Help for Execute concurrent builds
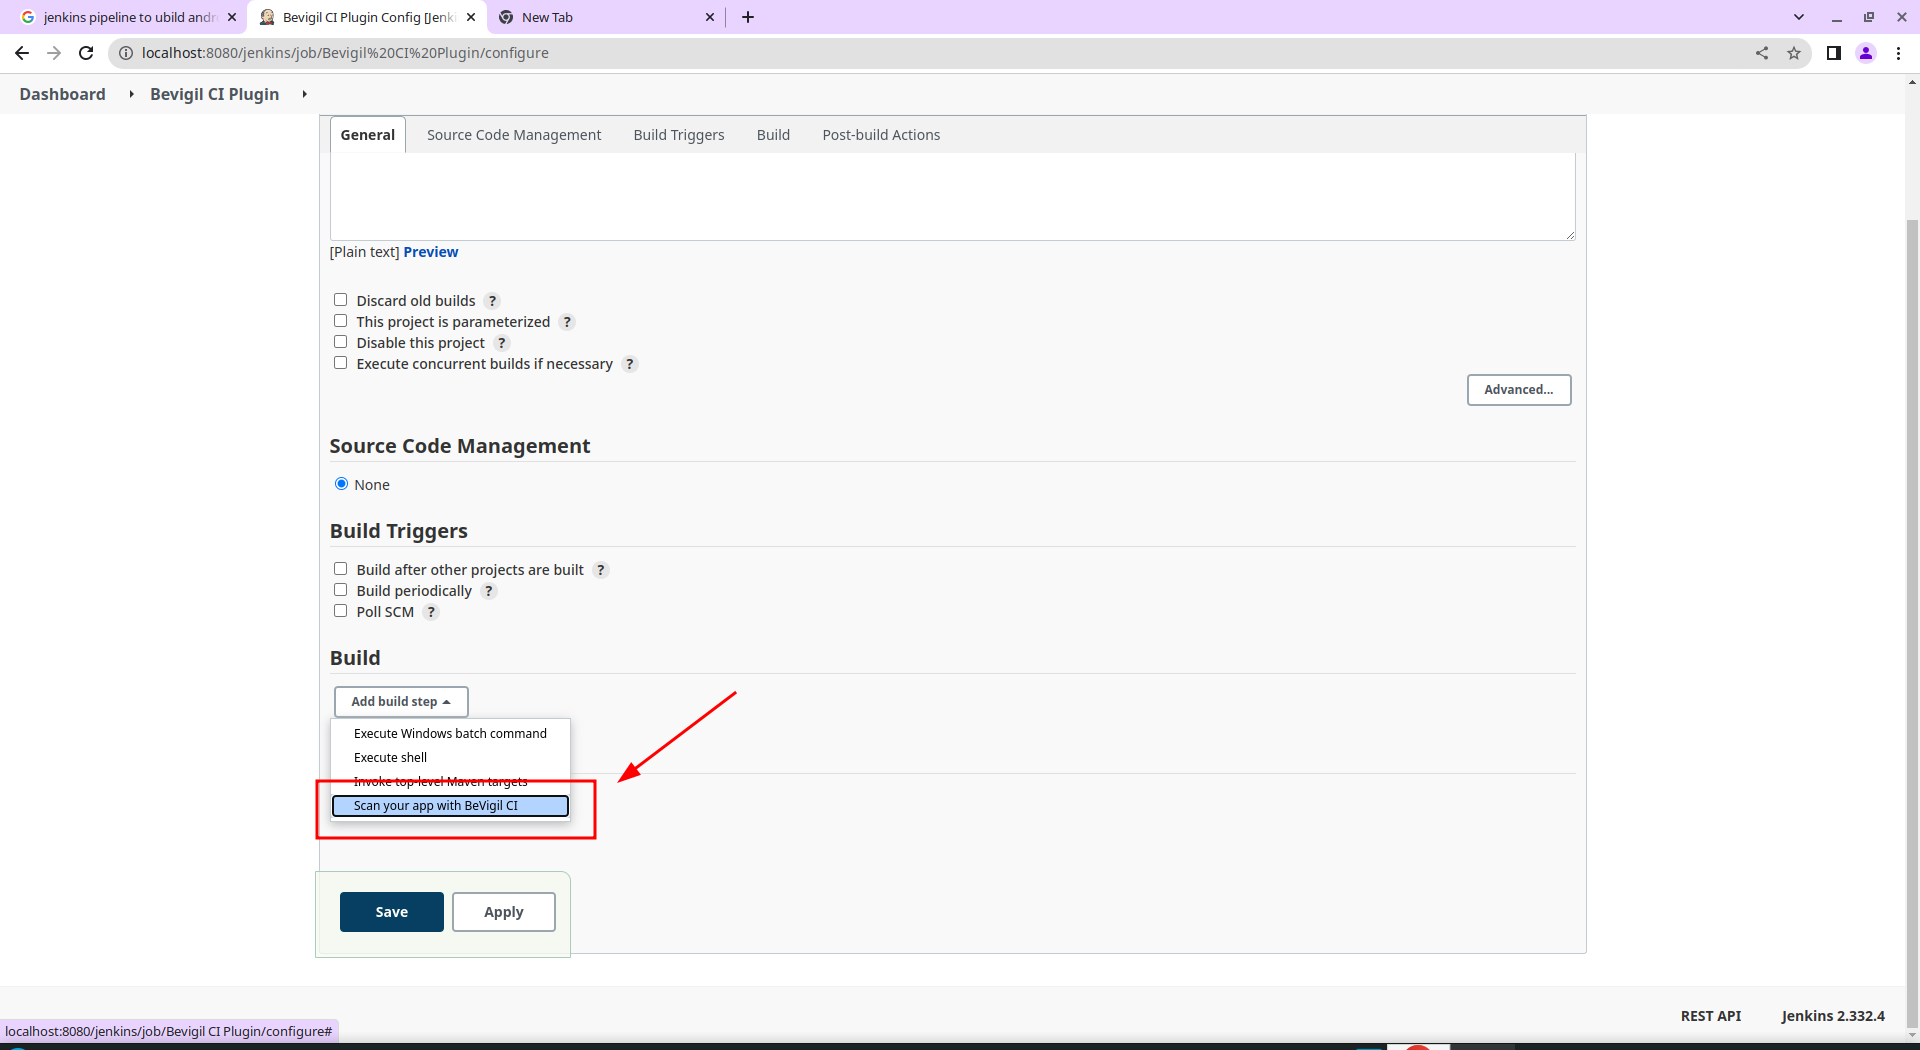Image resolution: width=1920 pixels, height=1050 pixels. coord(630,364)
